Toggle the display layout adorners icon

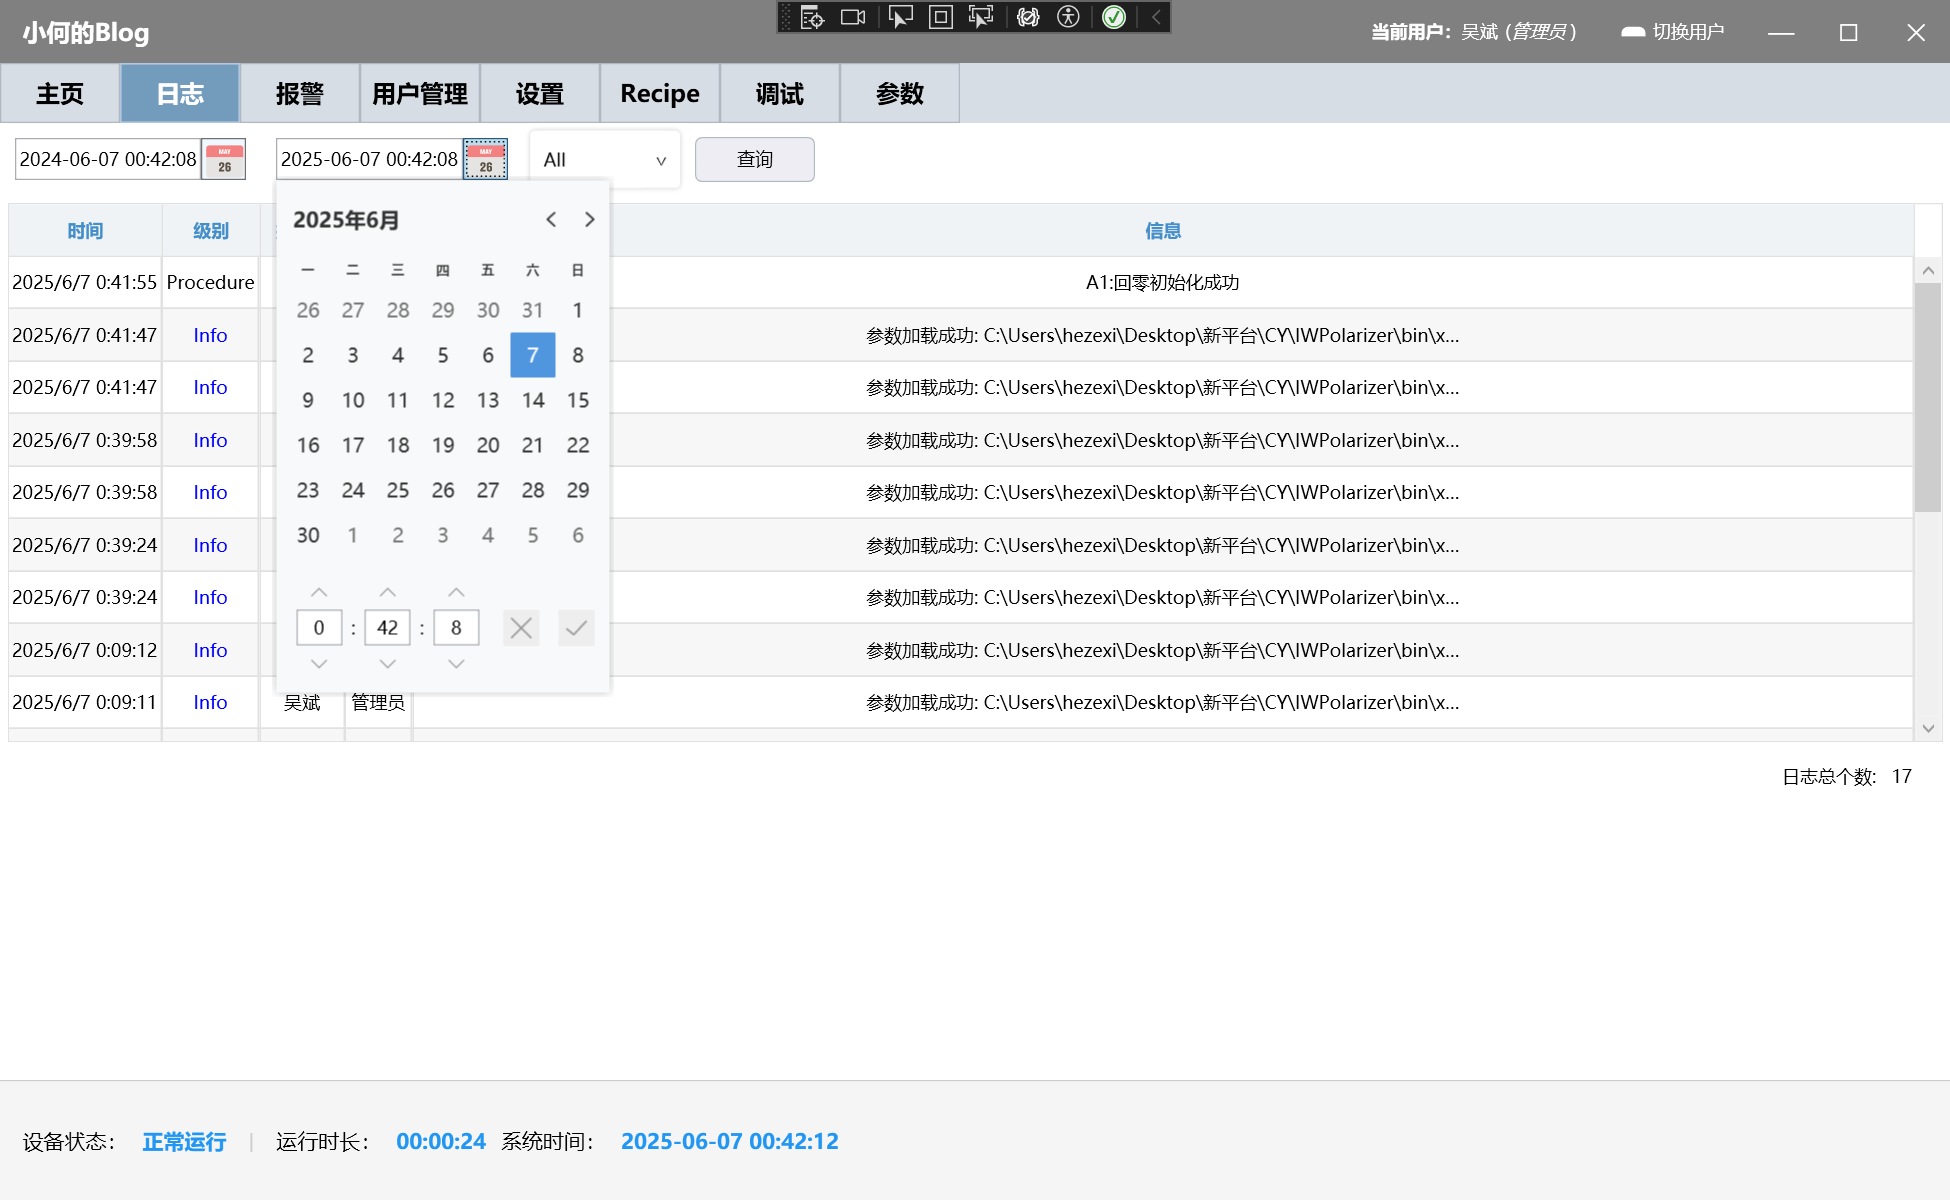pyautogui.click(x=940, y=17)
